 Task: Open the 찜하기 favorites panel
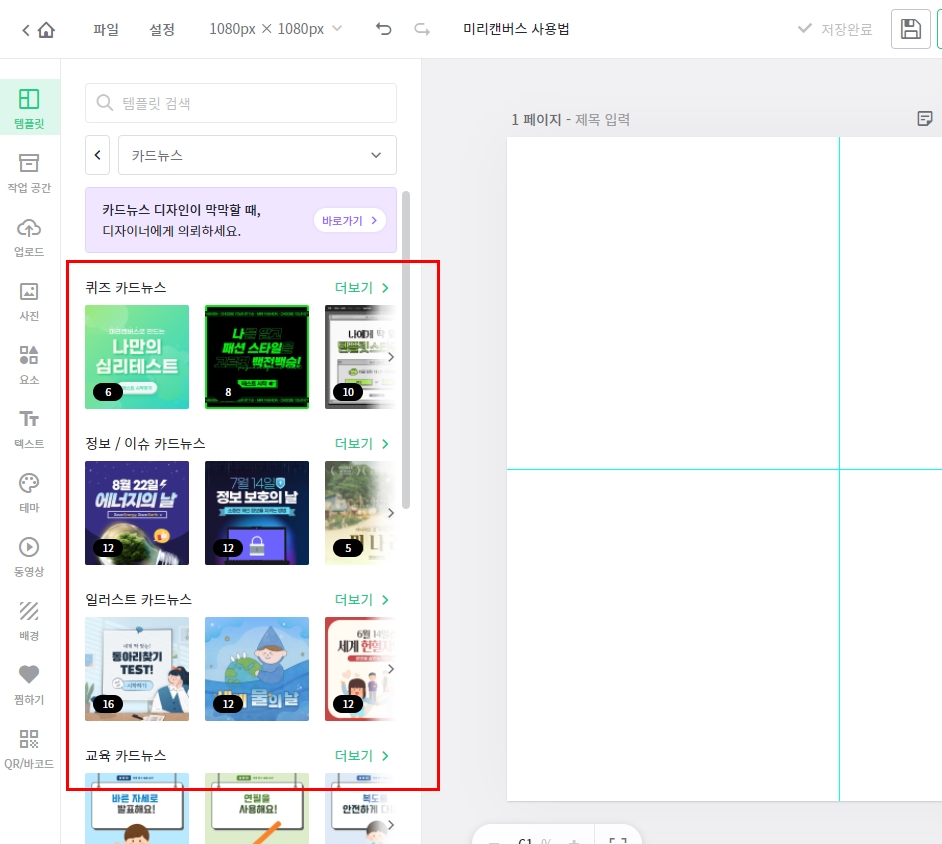pyautogui.click(x=29, y=683)
